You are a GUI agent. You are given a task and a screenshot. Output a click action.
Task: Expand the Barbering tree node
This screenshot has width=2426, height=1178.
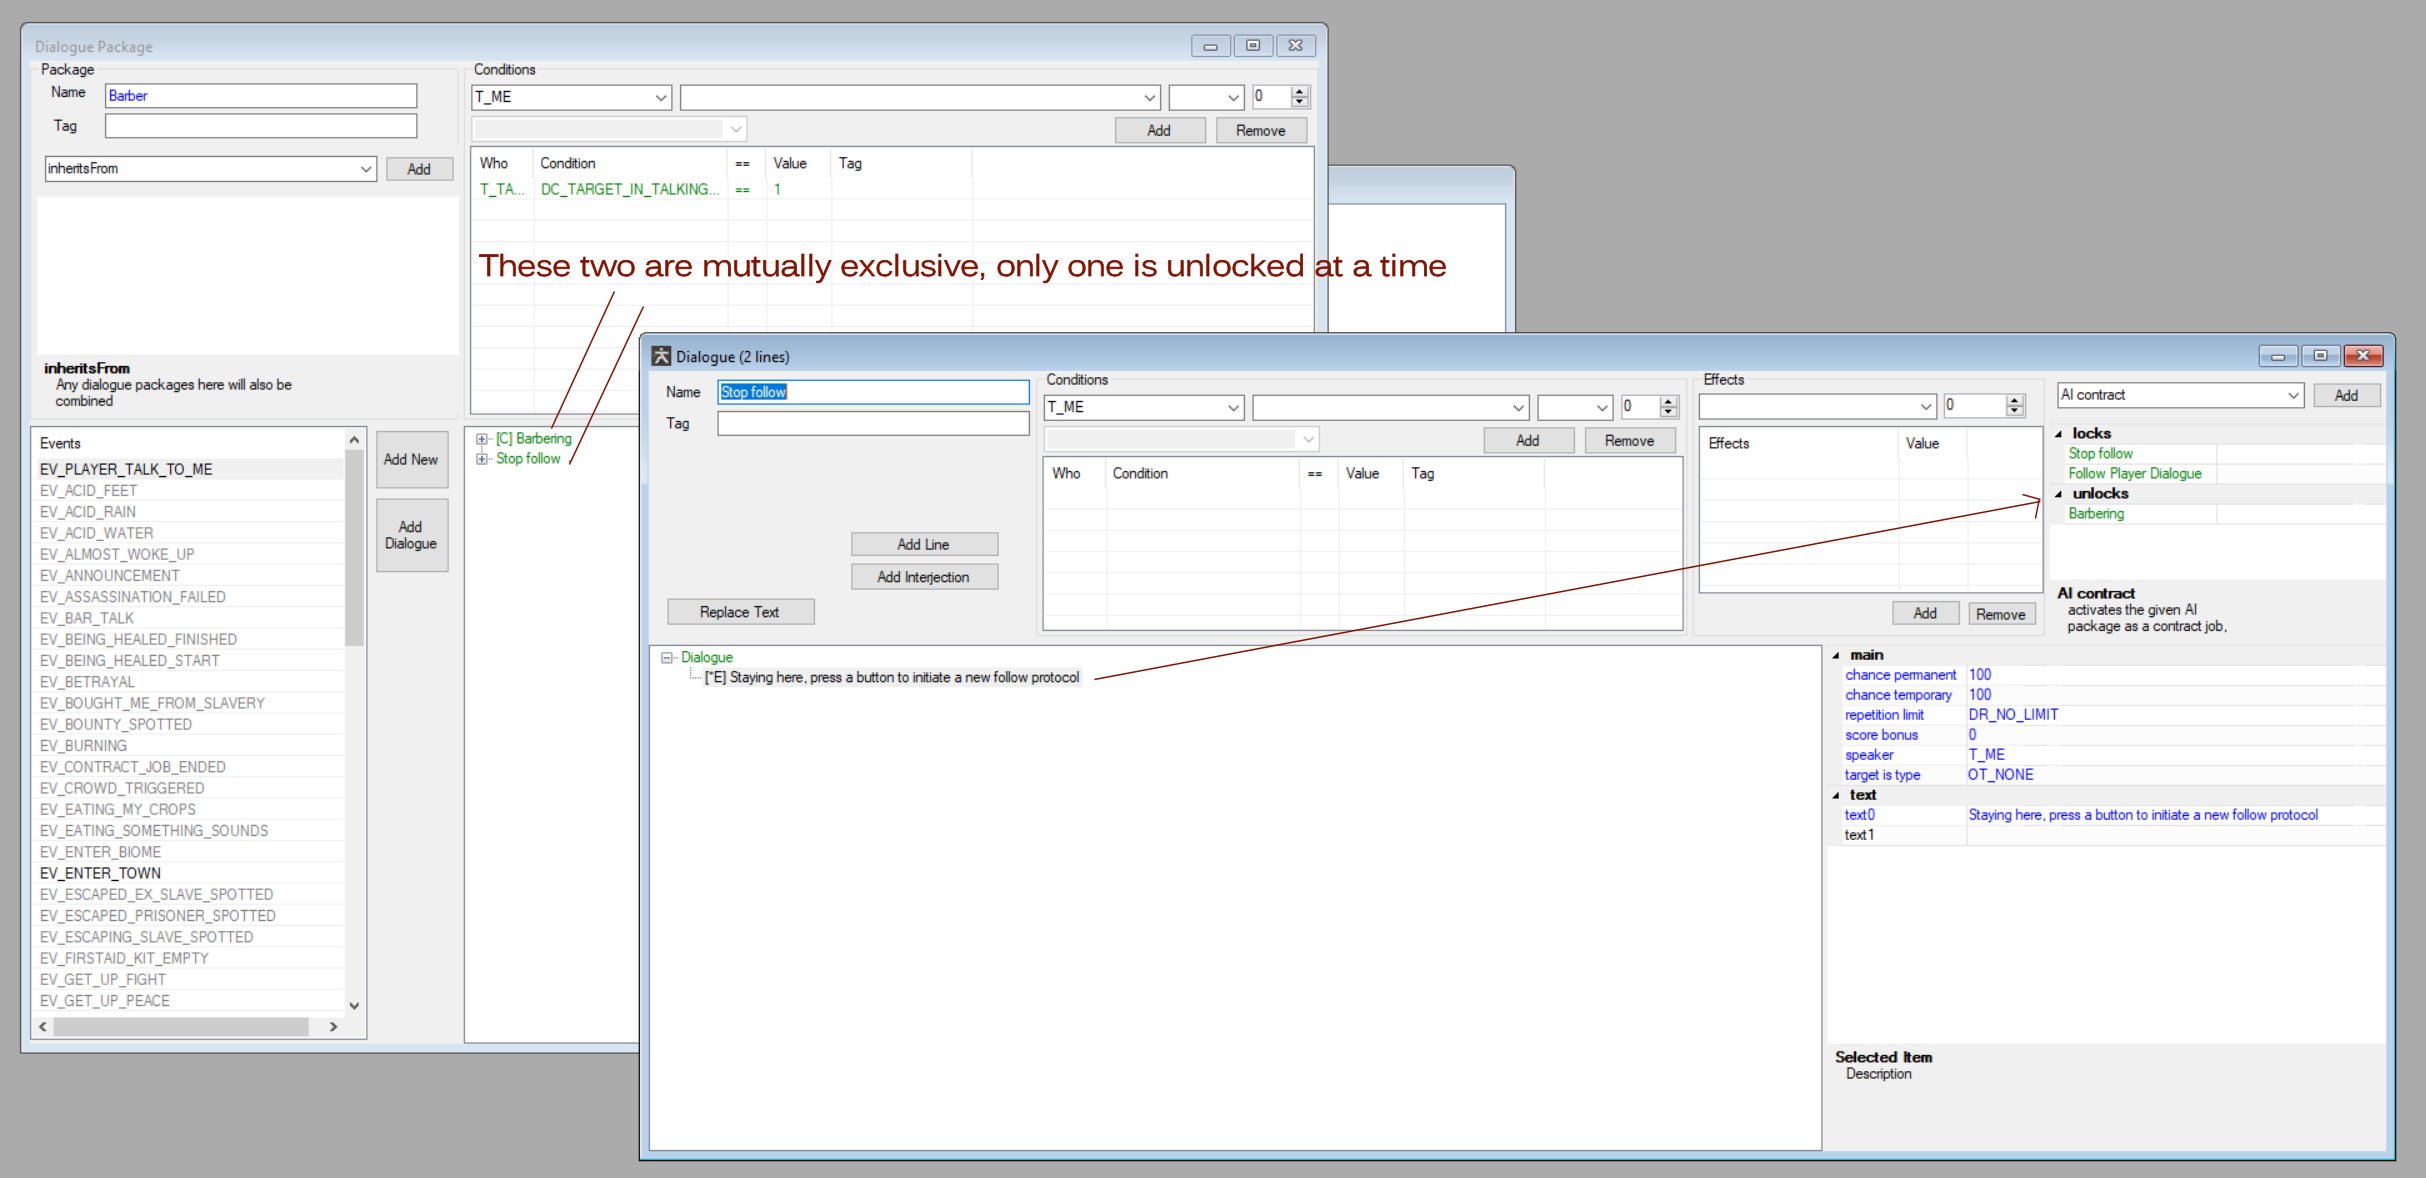482,439
